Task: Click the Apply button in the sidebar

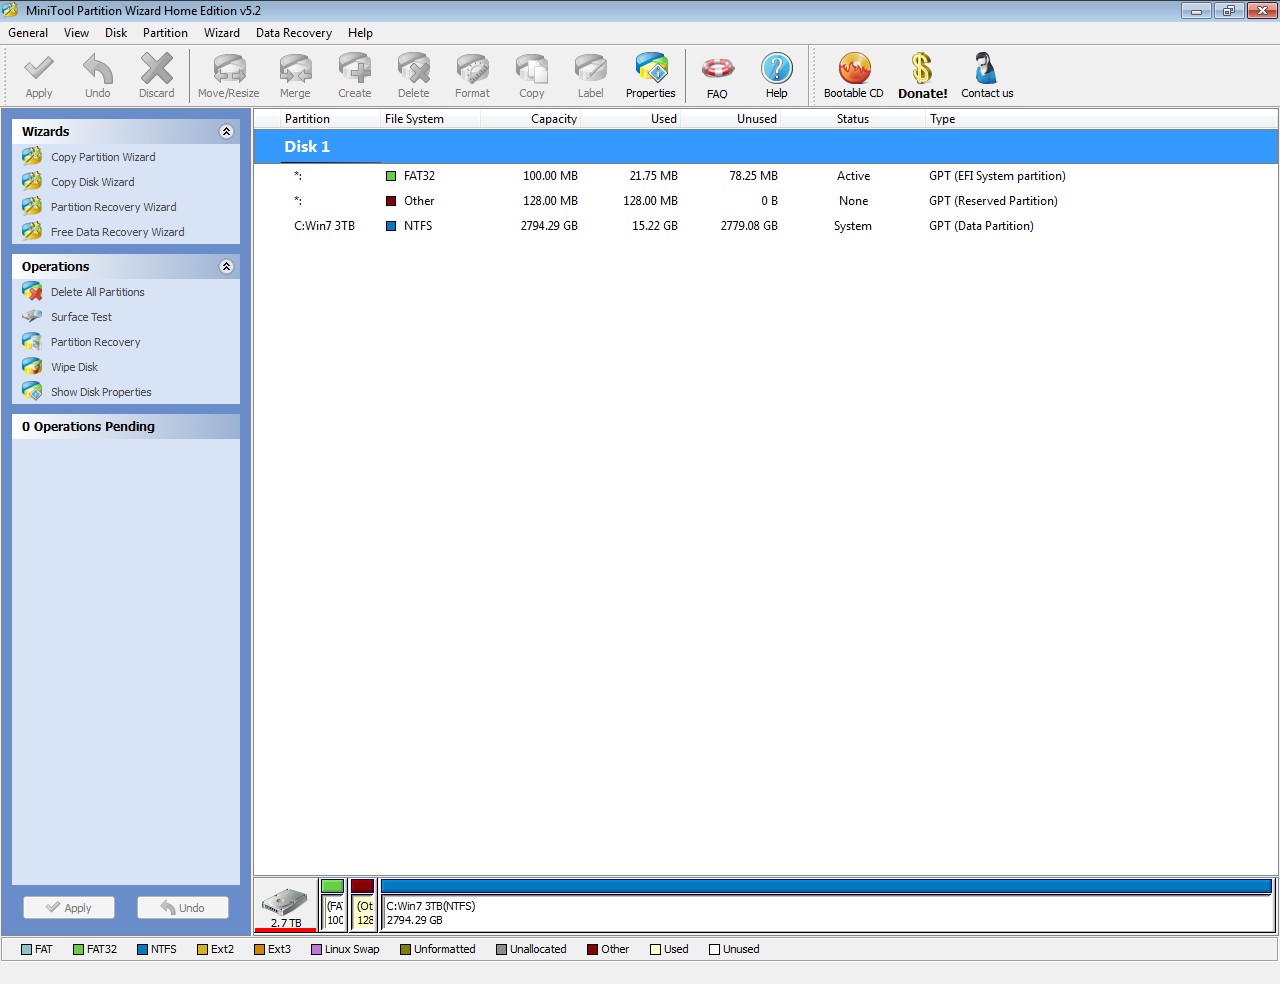Action: point(69,907)
